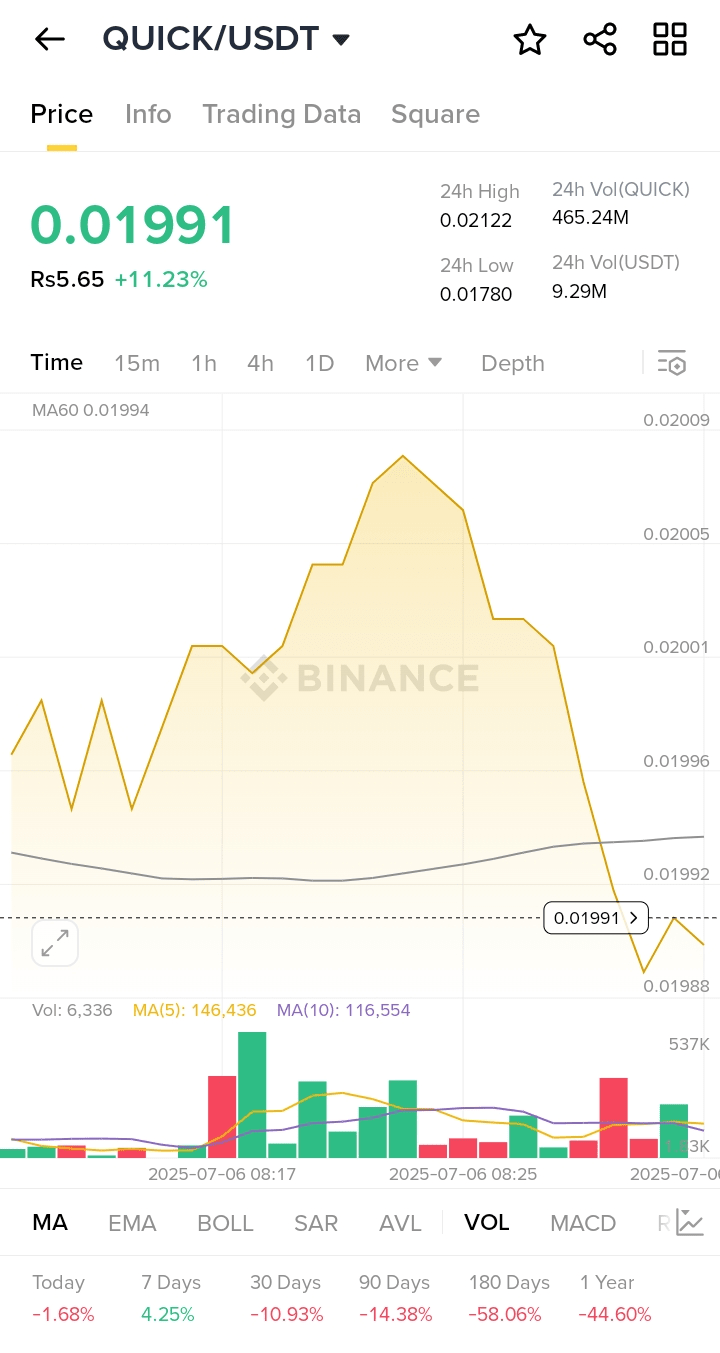Toggle the VOL indicator
The height and width of the screenshot is (1353, 720).
click(486, 1223)
